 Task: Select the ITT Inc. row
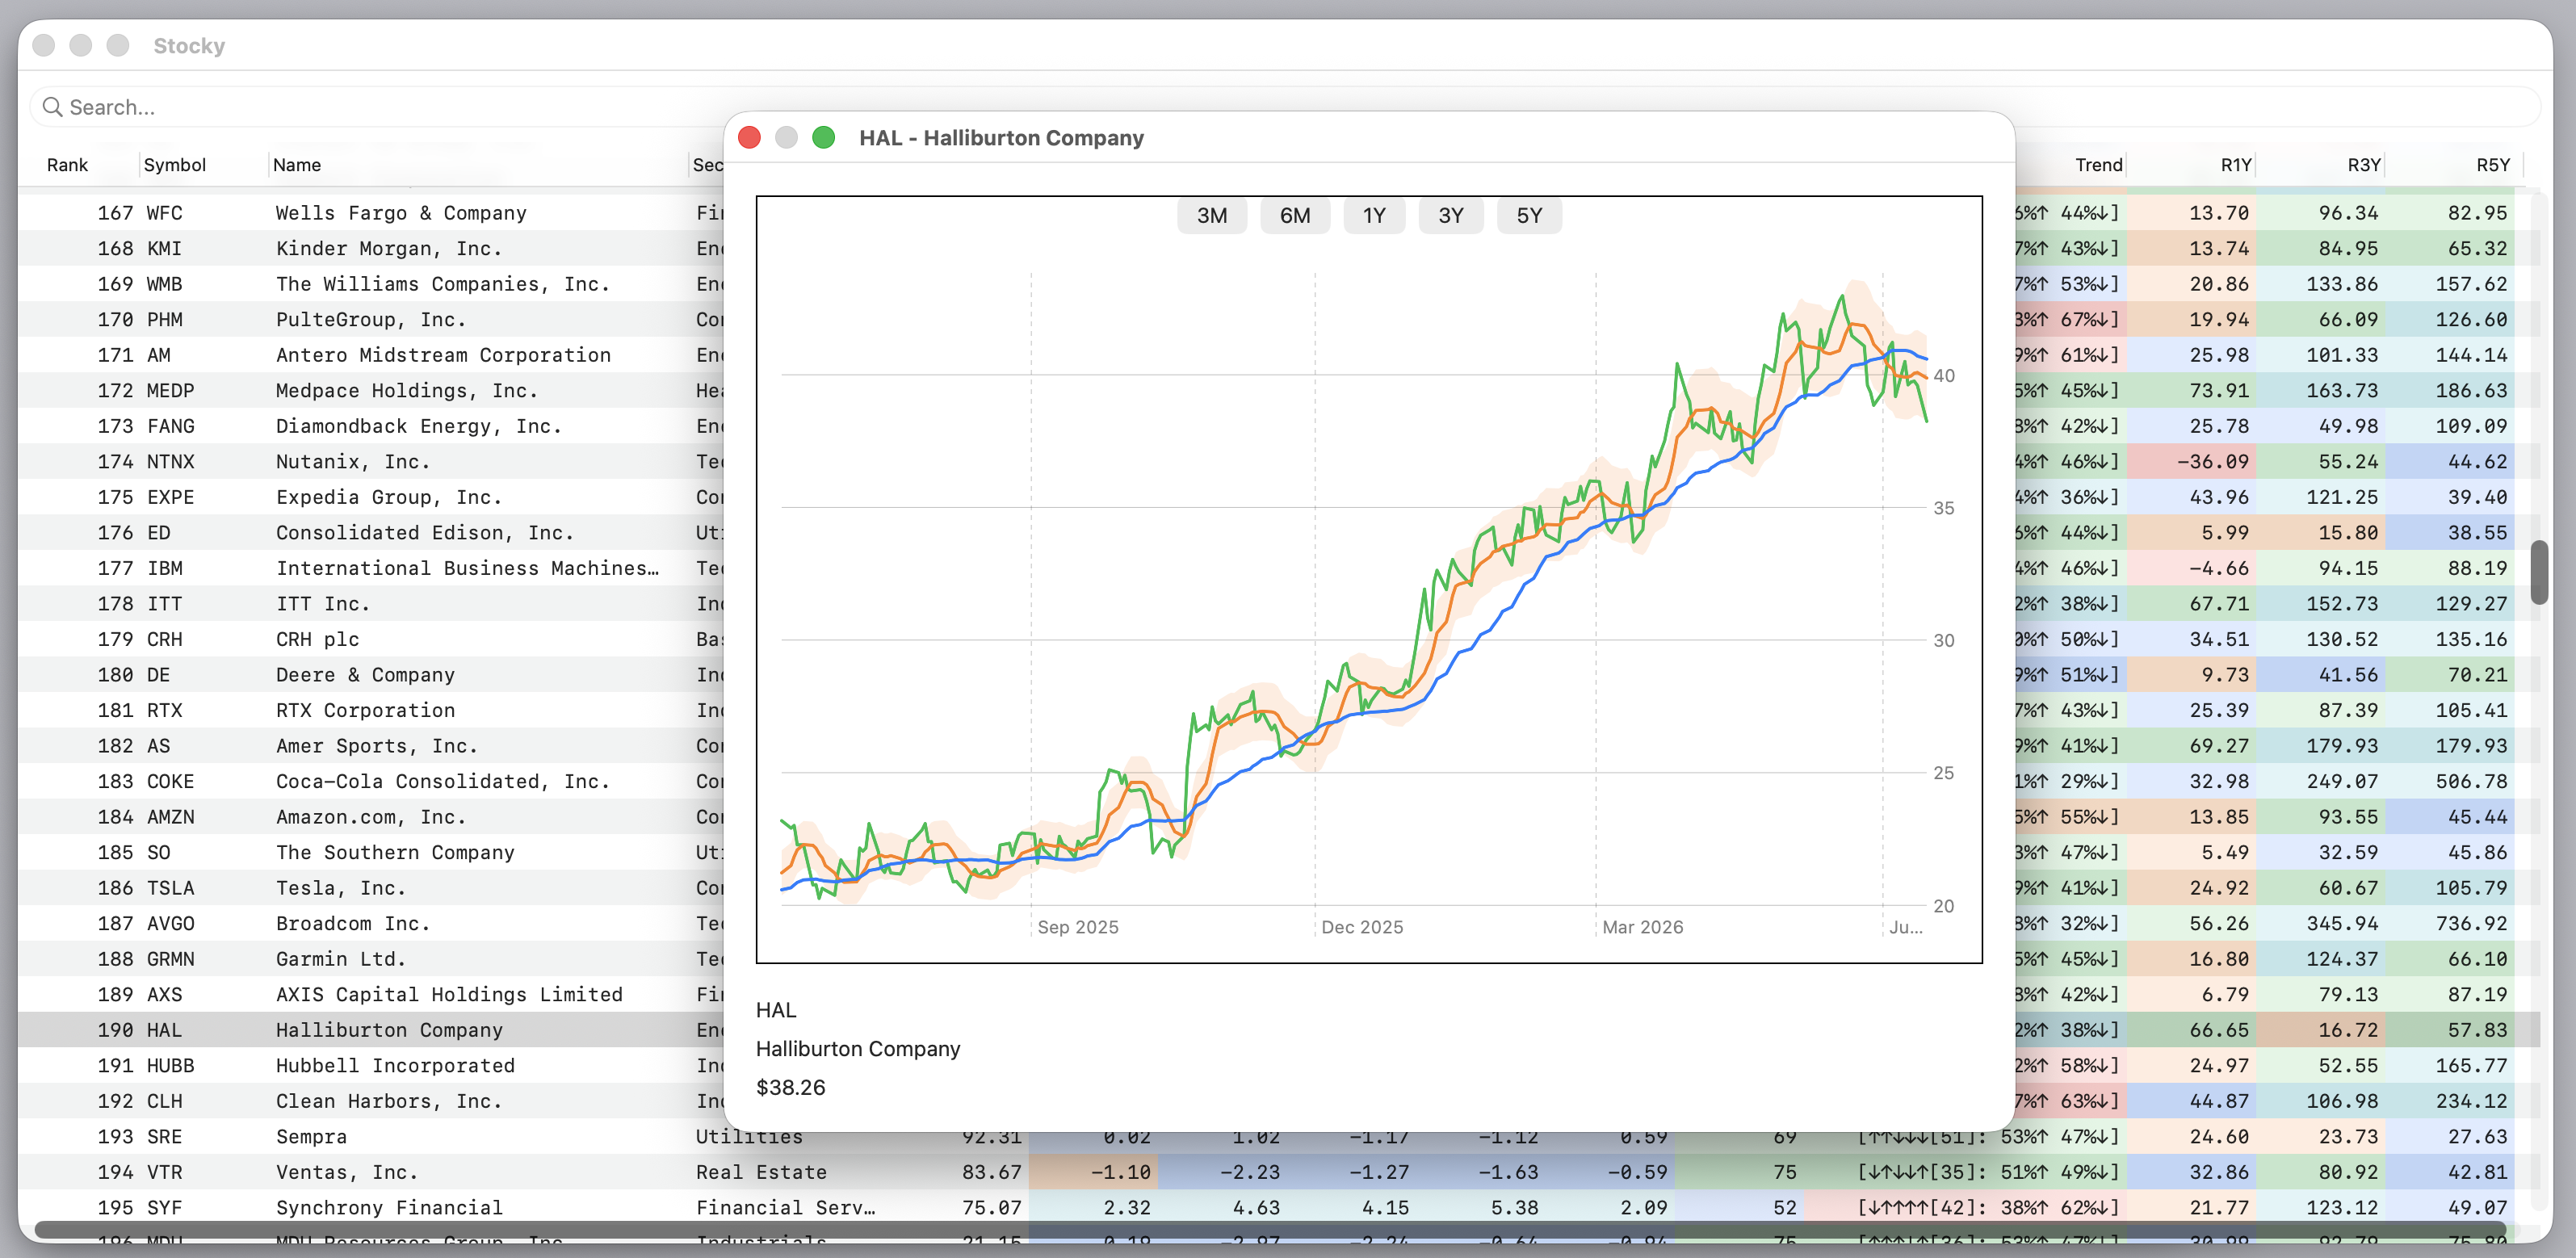(x=1280, y=603)
